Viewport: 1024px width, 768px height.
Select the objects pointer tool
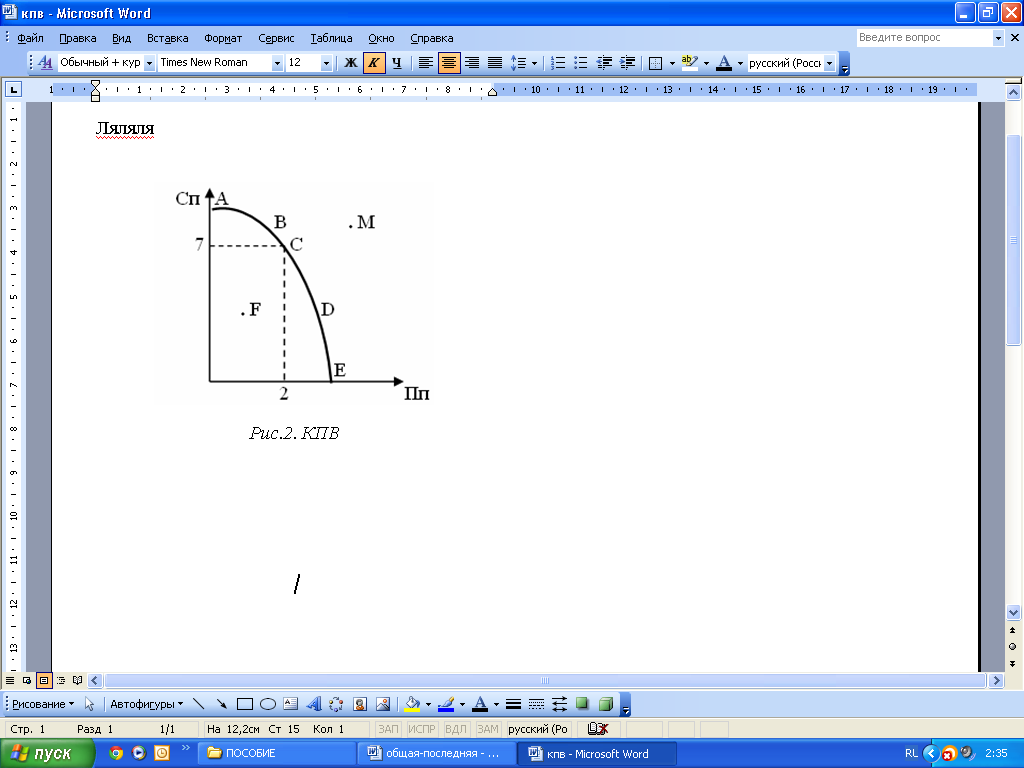(x=89, y=704)
